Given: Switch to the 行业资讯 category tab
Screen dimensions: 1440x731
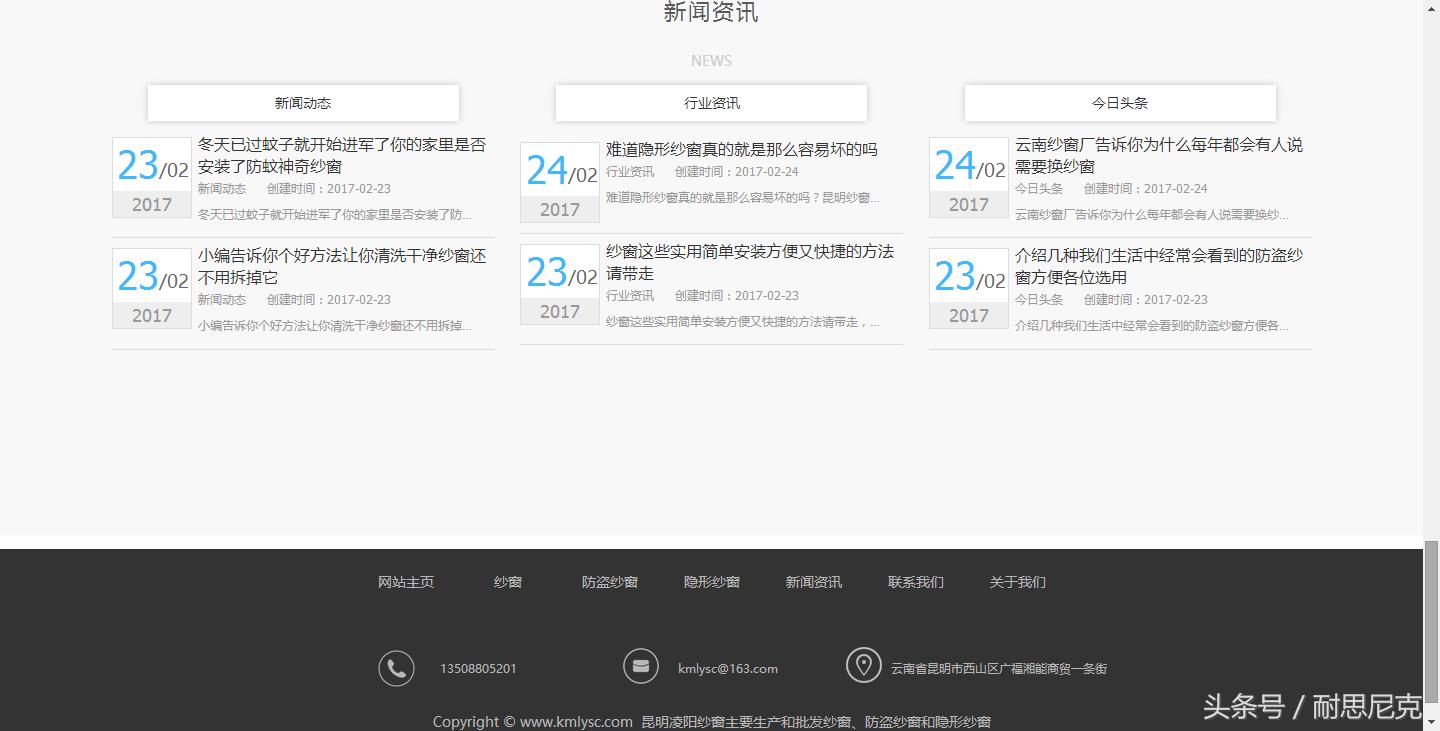Looking at the screenshot, I should coord(711,102).
